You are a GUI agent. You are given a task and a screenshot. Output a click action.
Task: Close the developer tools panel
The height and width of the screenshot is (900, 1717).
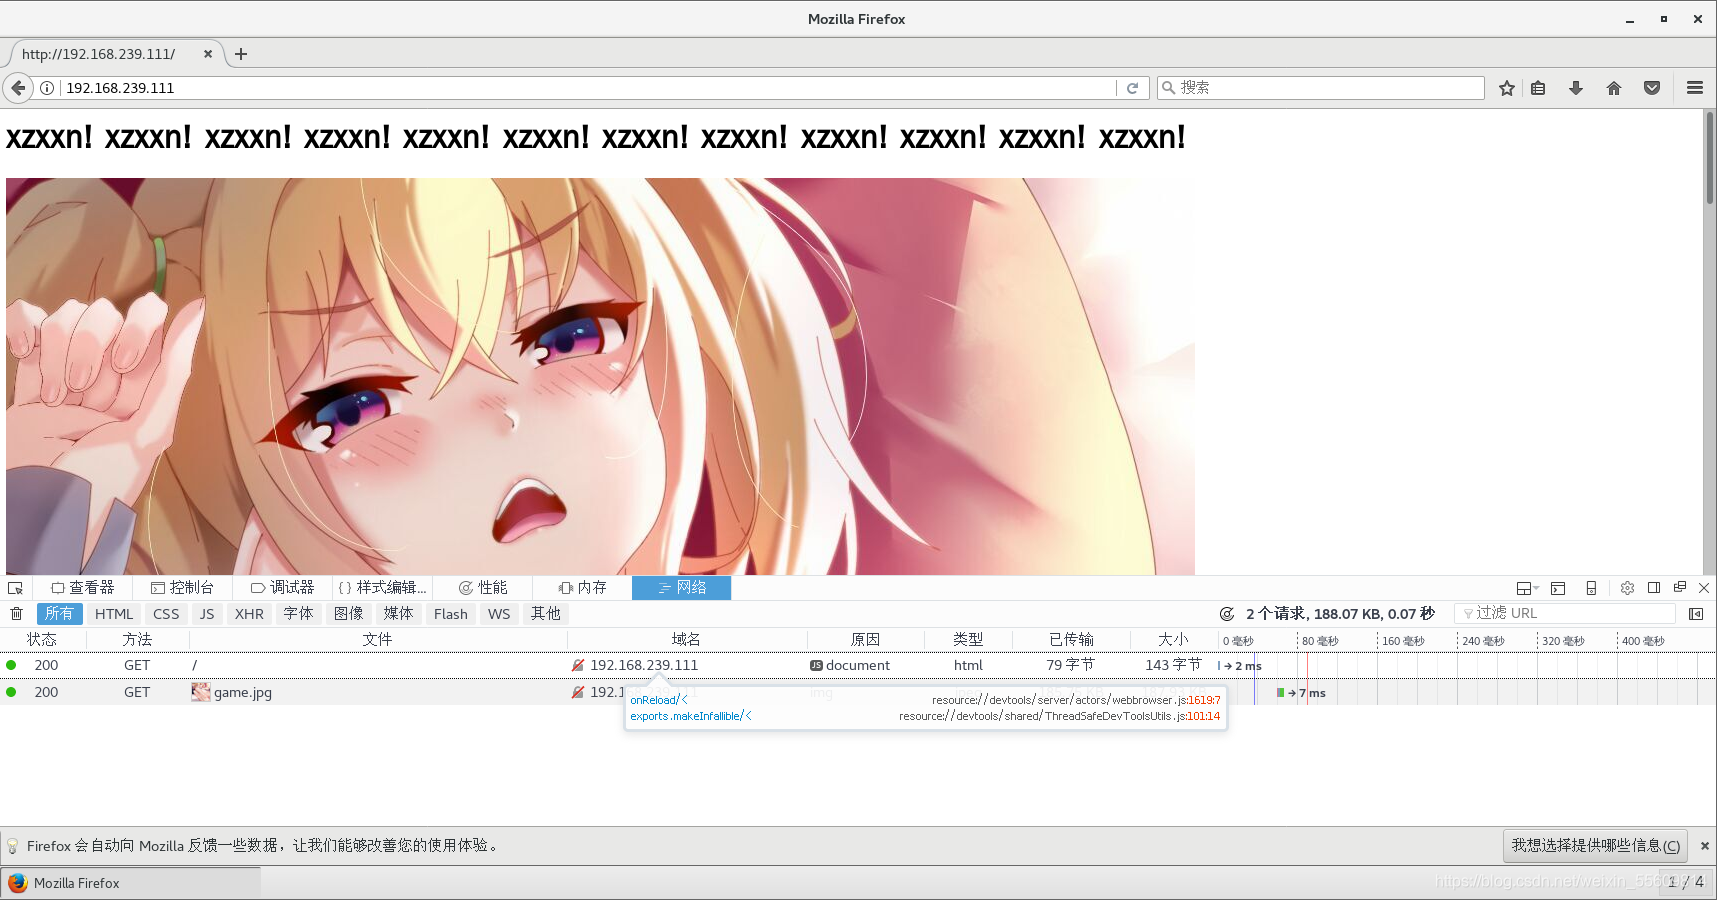point(1704,588)
